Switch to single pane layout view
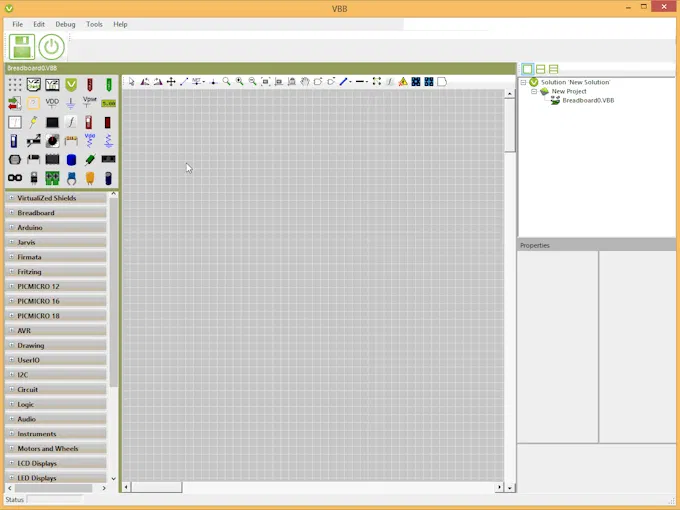 tap(527, 69)
